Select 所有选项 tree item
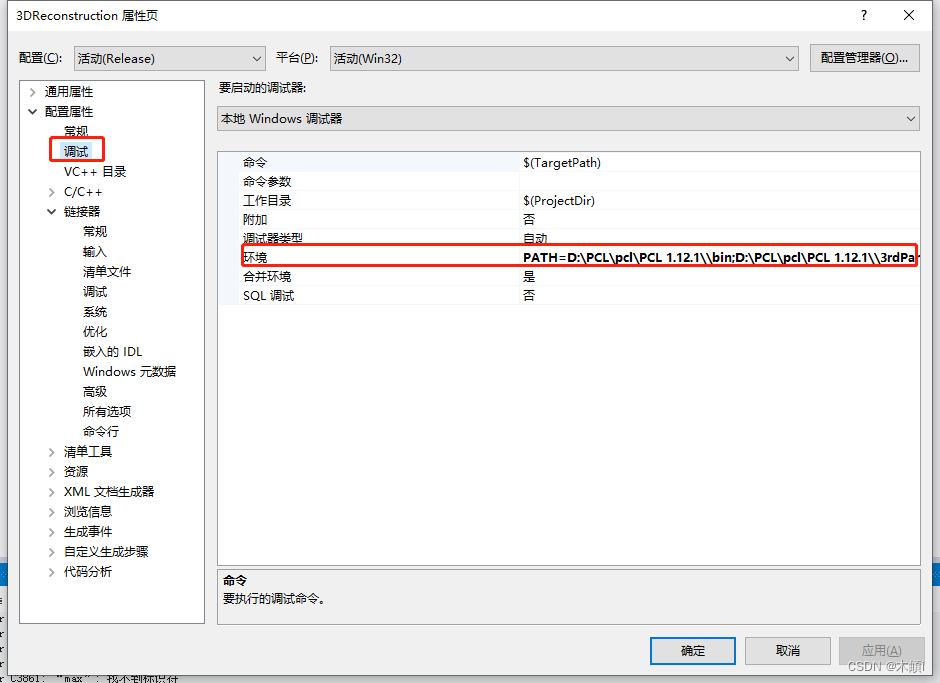This screenshot has width=940, height=683. (107, 411)
